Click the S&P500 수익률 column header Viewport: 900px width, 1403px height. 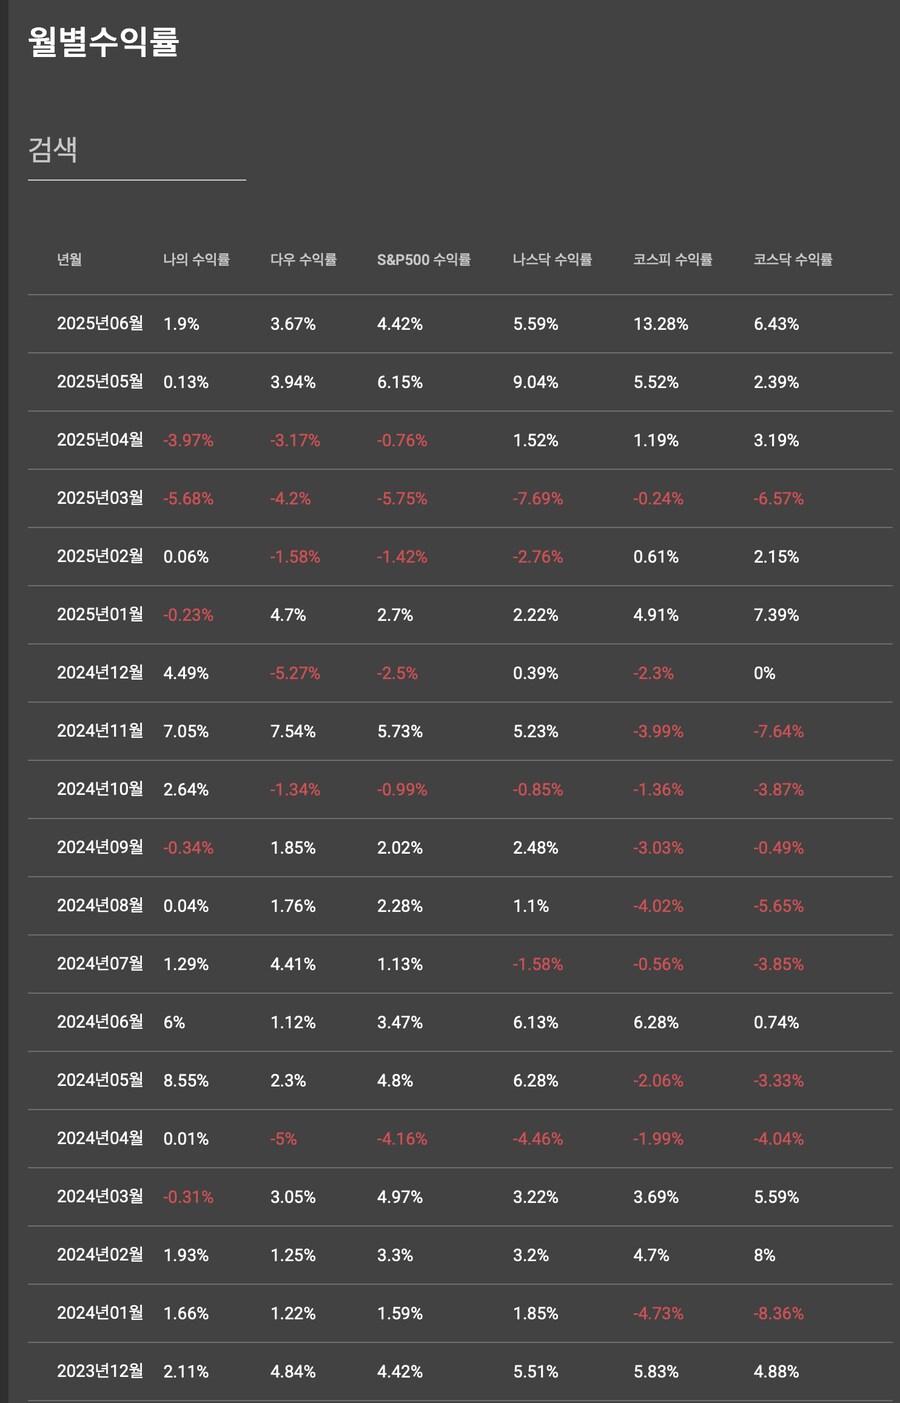[423, 260]
